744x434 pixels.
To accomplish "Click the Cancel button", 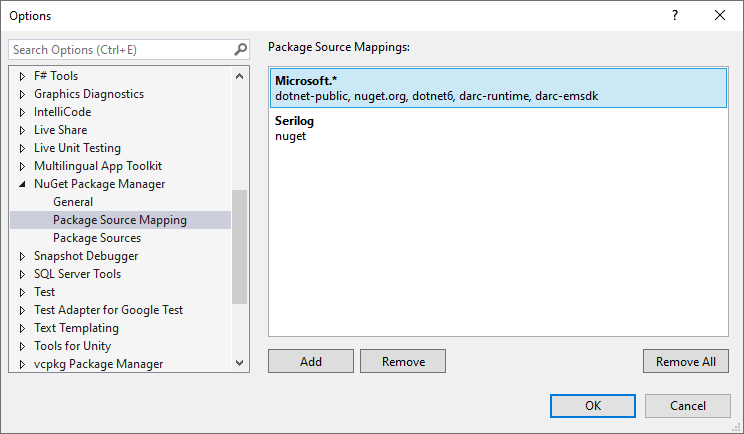I will pyautogui.click(x=688, y=406).
